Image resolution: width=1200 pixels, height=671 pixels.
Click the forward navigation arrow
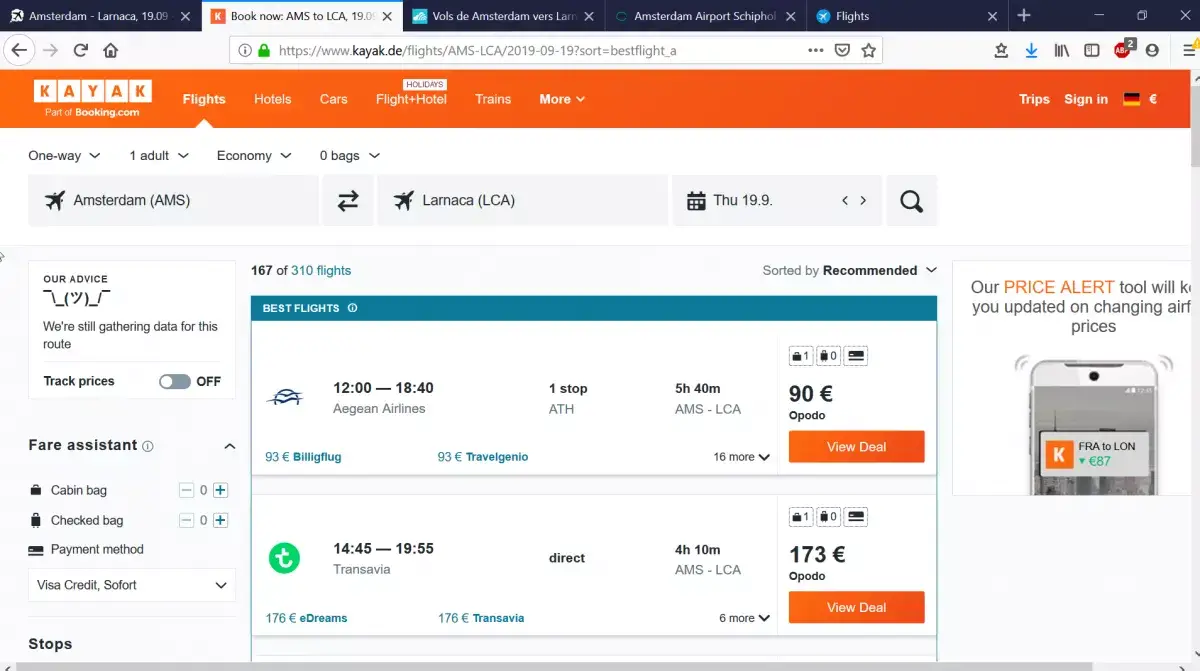(x=51, y=50)
